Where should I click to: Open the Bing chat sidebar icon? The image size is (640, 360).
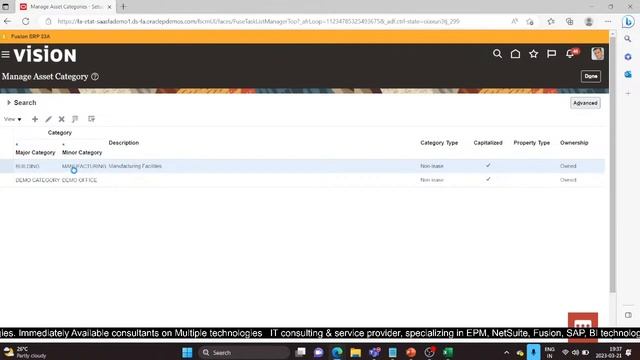pos(628,22)
